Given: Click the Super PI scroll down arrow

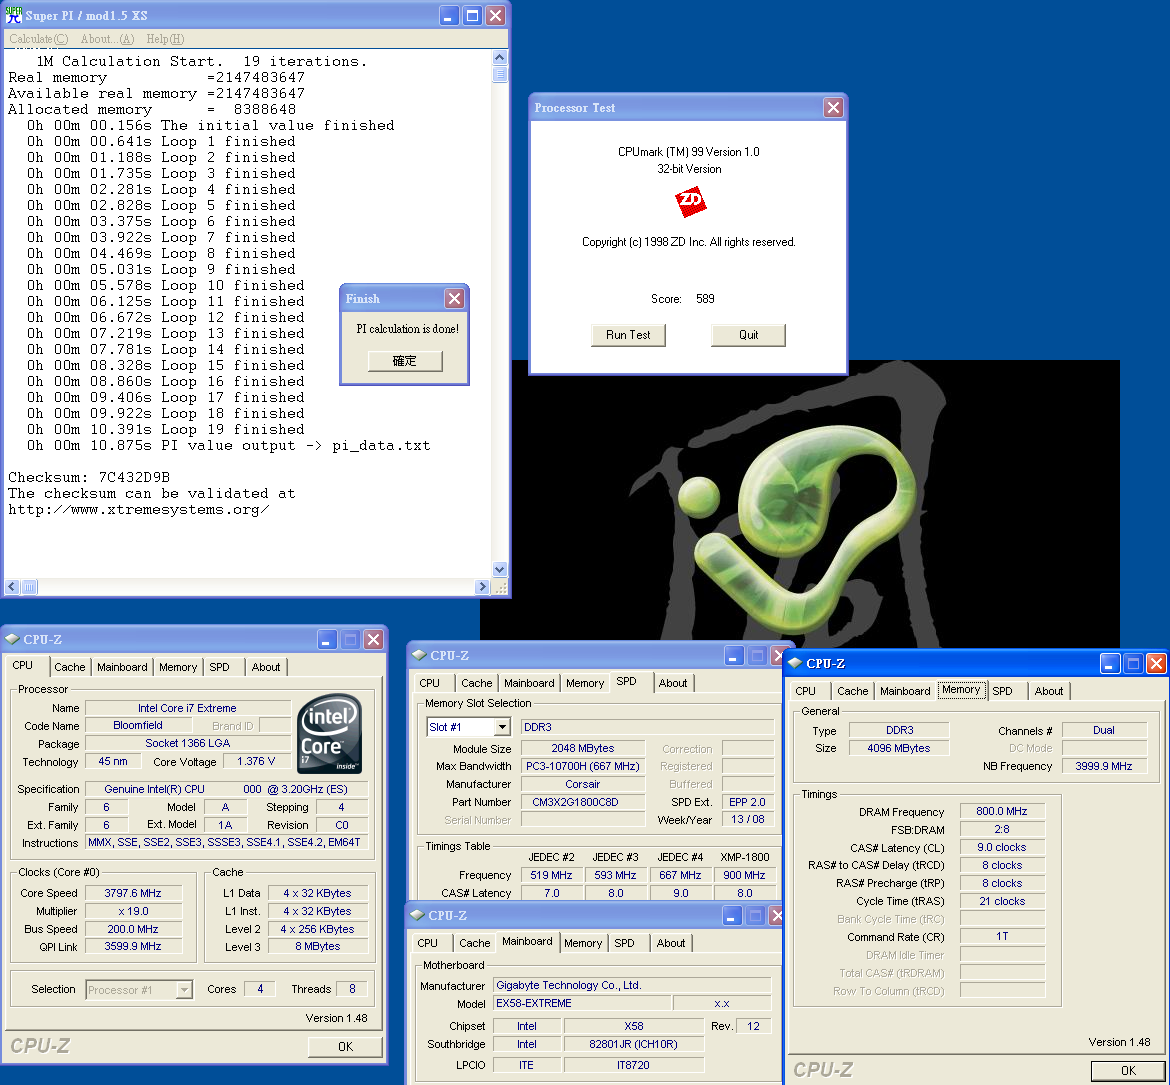Looking at the screenshot, I should point(499,570).
